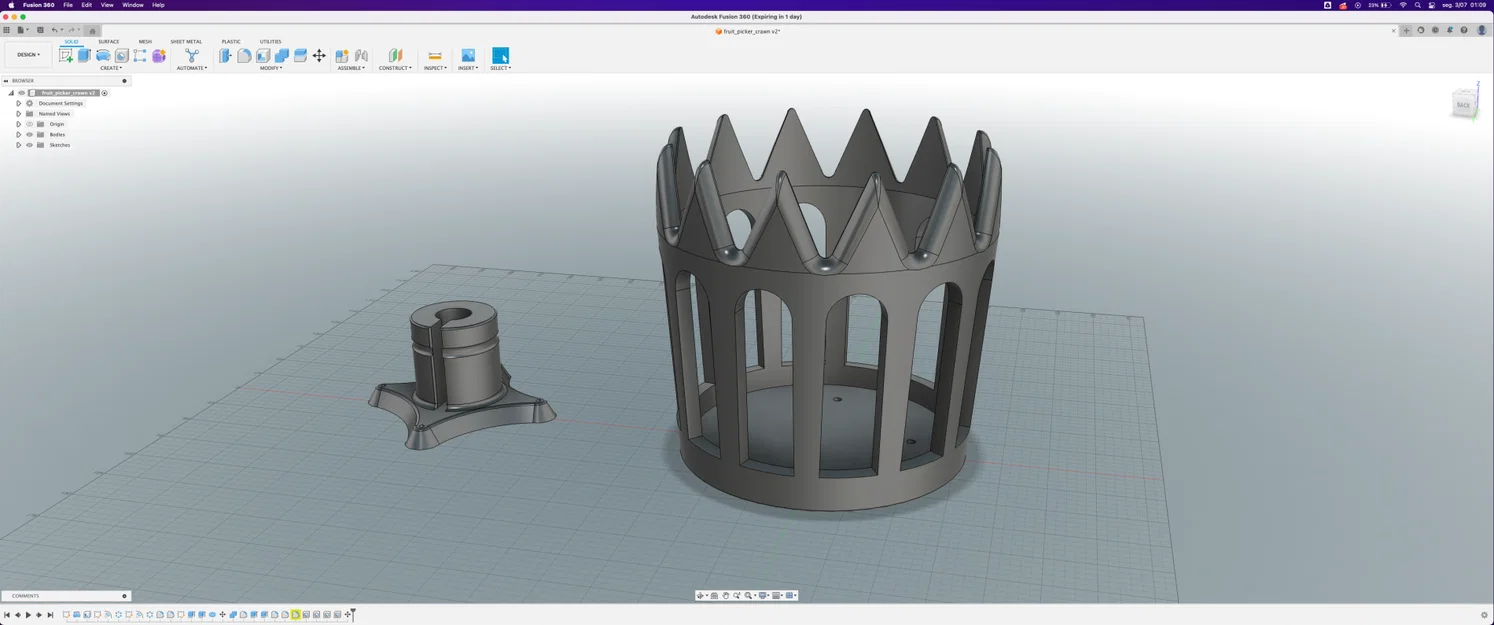Toggle visibility of Origin folder

point(29,124)
